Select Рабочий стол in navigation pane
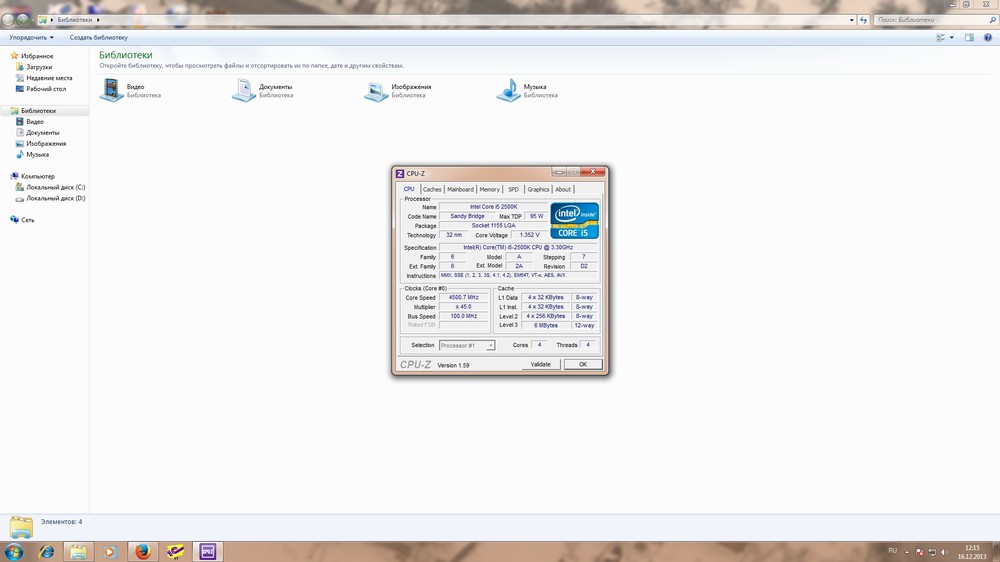The height and width of the screenshot is (562, 1000). tap(45, 89)
